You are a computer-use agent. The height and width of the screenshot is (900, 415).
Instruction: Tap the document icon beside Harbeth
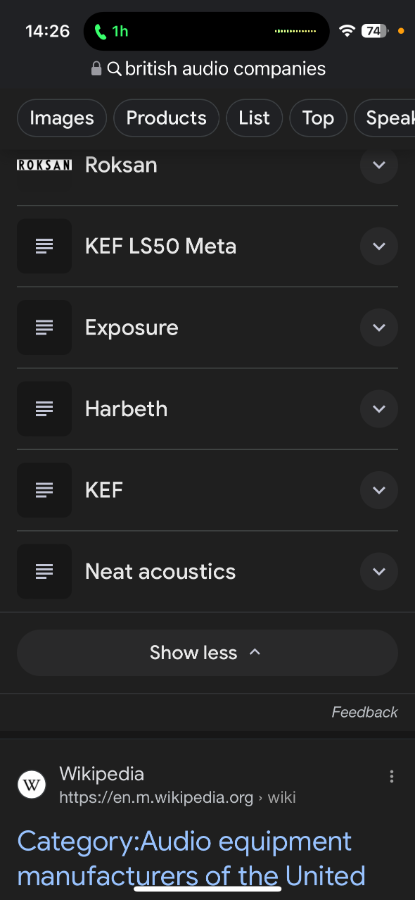pyautogui.click(x=44, y=409)
